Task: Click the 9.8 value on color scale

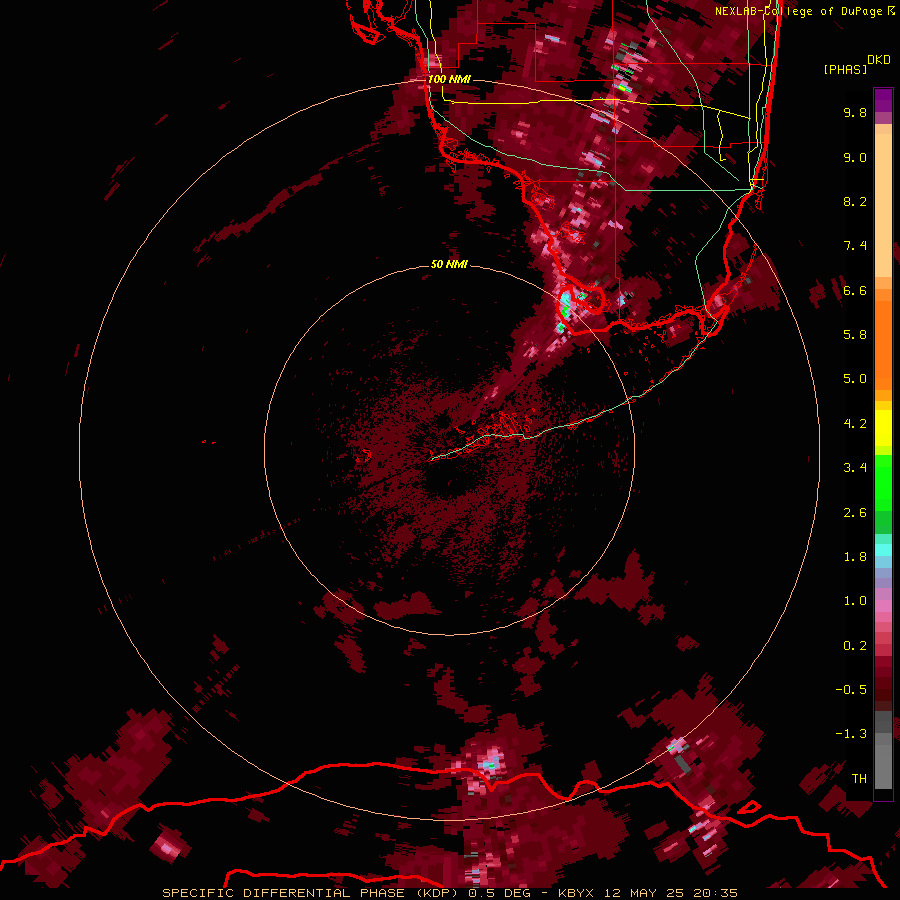Action: tap(855, 112)
